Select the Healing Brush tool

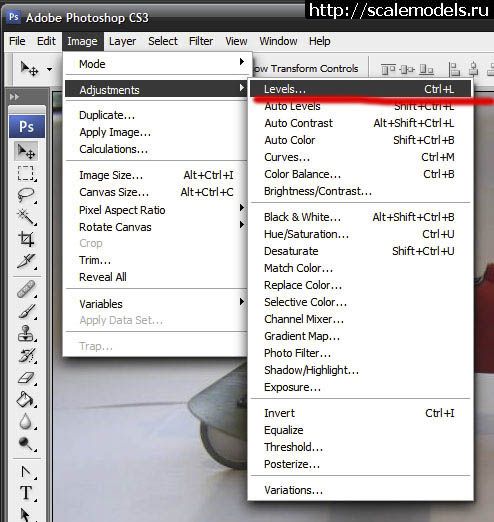coord(26,289)
